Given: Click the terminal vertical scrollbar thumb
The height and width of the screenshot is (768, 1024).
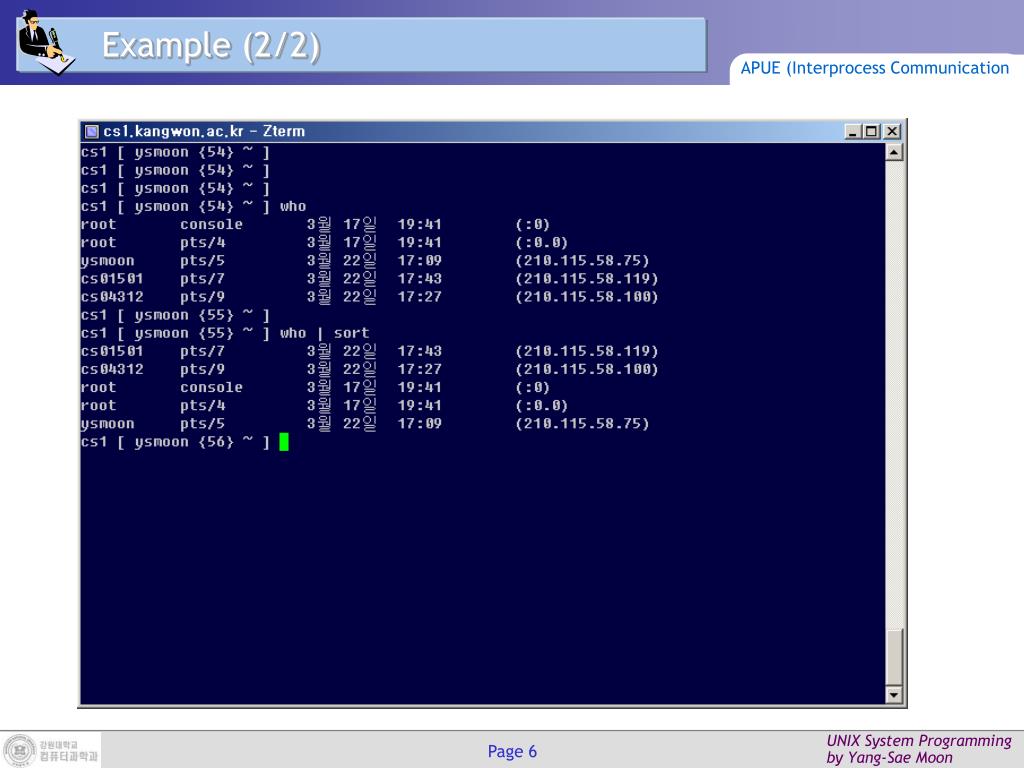Looking at the screenshot, I should pyautogui.click(x=894, y=656).
